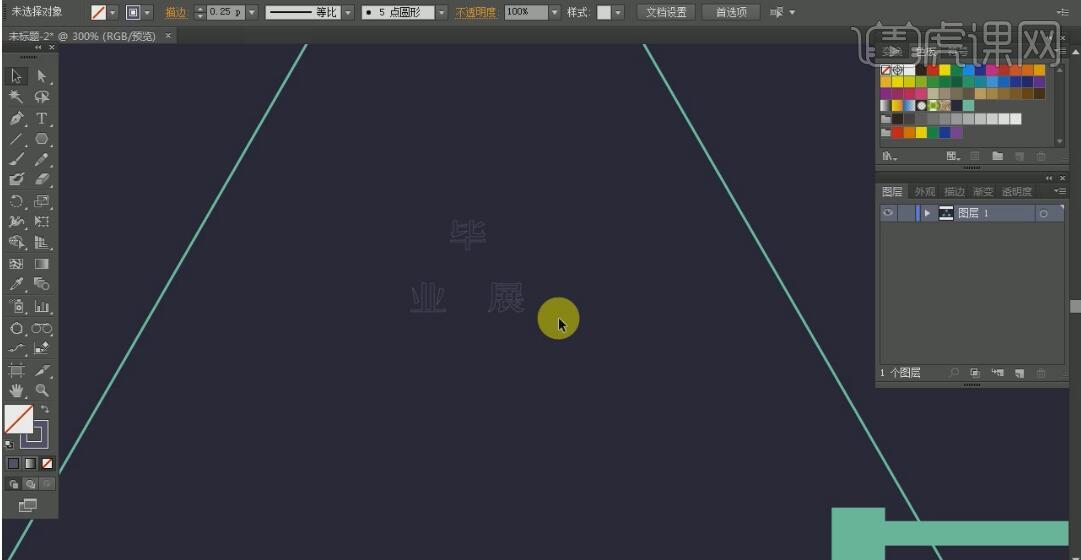Screen dimensions: 1081x560
Task: Switch to the 渐变 panel tab
Action: [x=983, y=191]
